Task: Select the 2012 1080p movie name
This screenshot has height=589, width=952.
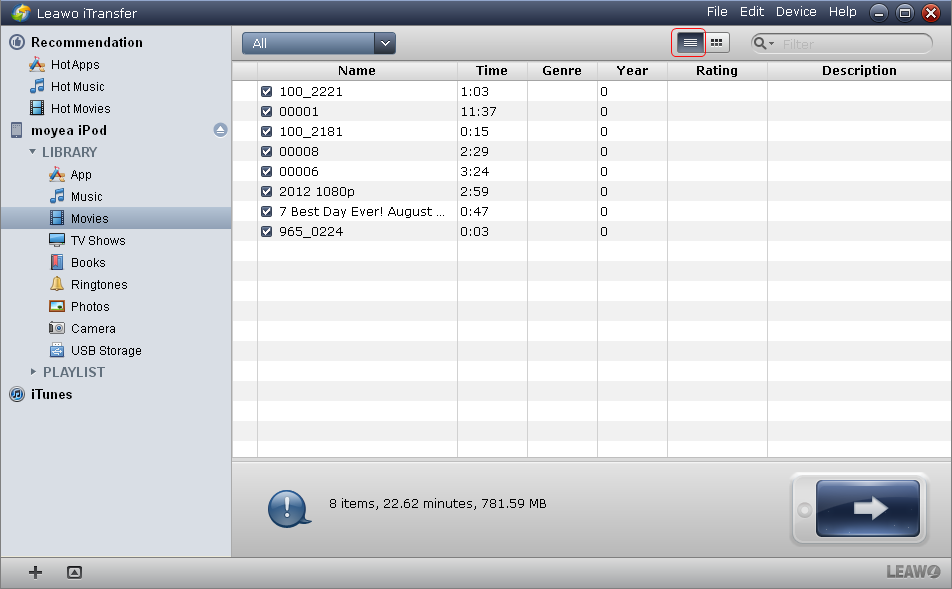Action: coord(317,192)
